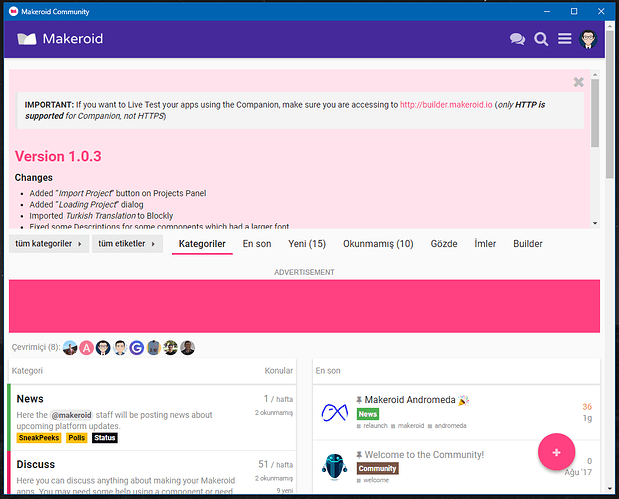The image size is (619, 499).
Task: Click the Makeroid Andromeda topic avatar icon
Action: point(334,411)
